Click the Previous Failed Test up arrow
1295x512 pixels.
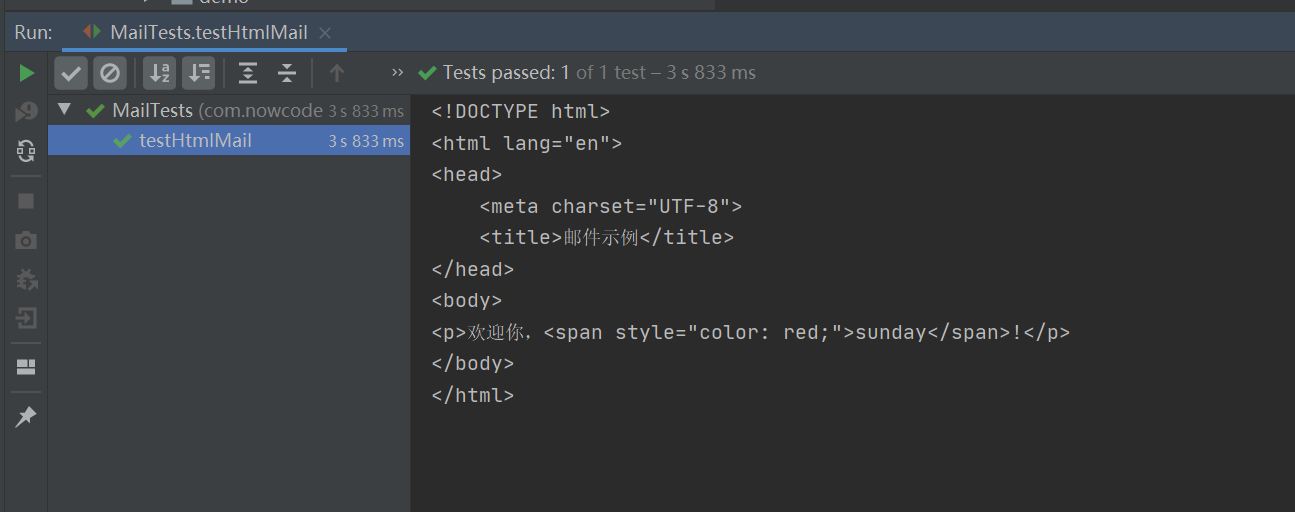click(337, 73)
